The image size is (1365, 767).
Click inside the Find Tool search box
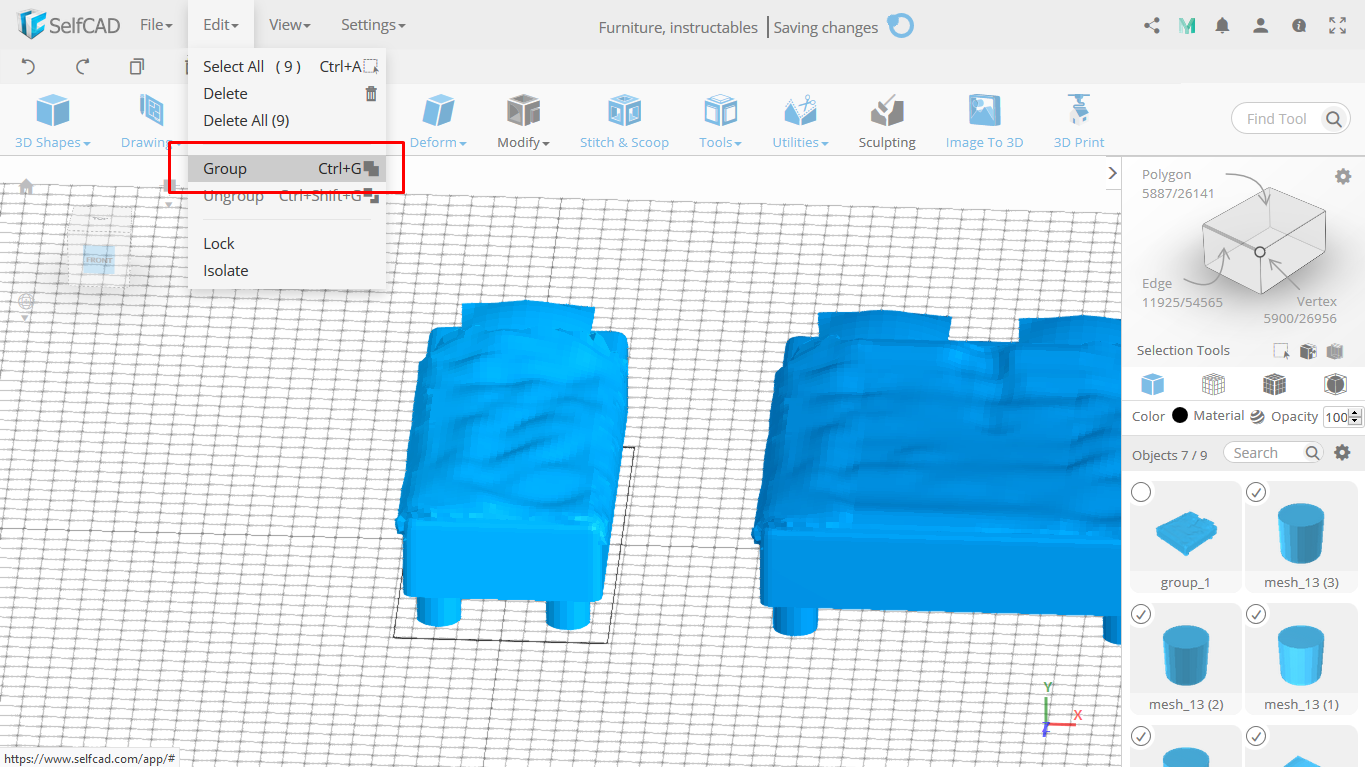[x=1276, y=119]
